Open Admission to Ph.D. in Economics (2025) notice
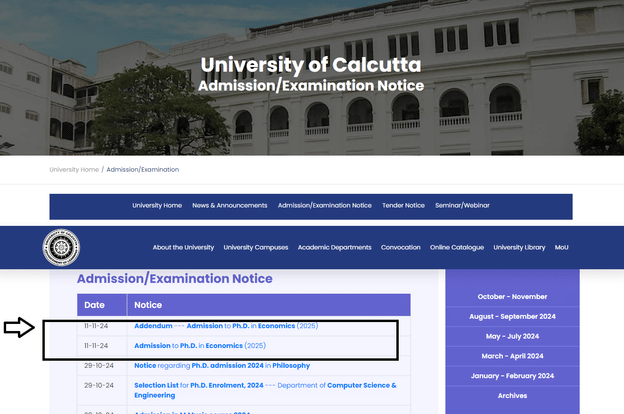Image resolution: width=624 pixels, height=414 pixels. point(200,346)
